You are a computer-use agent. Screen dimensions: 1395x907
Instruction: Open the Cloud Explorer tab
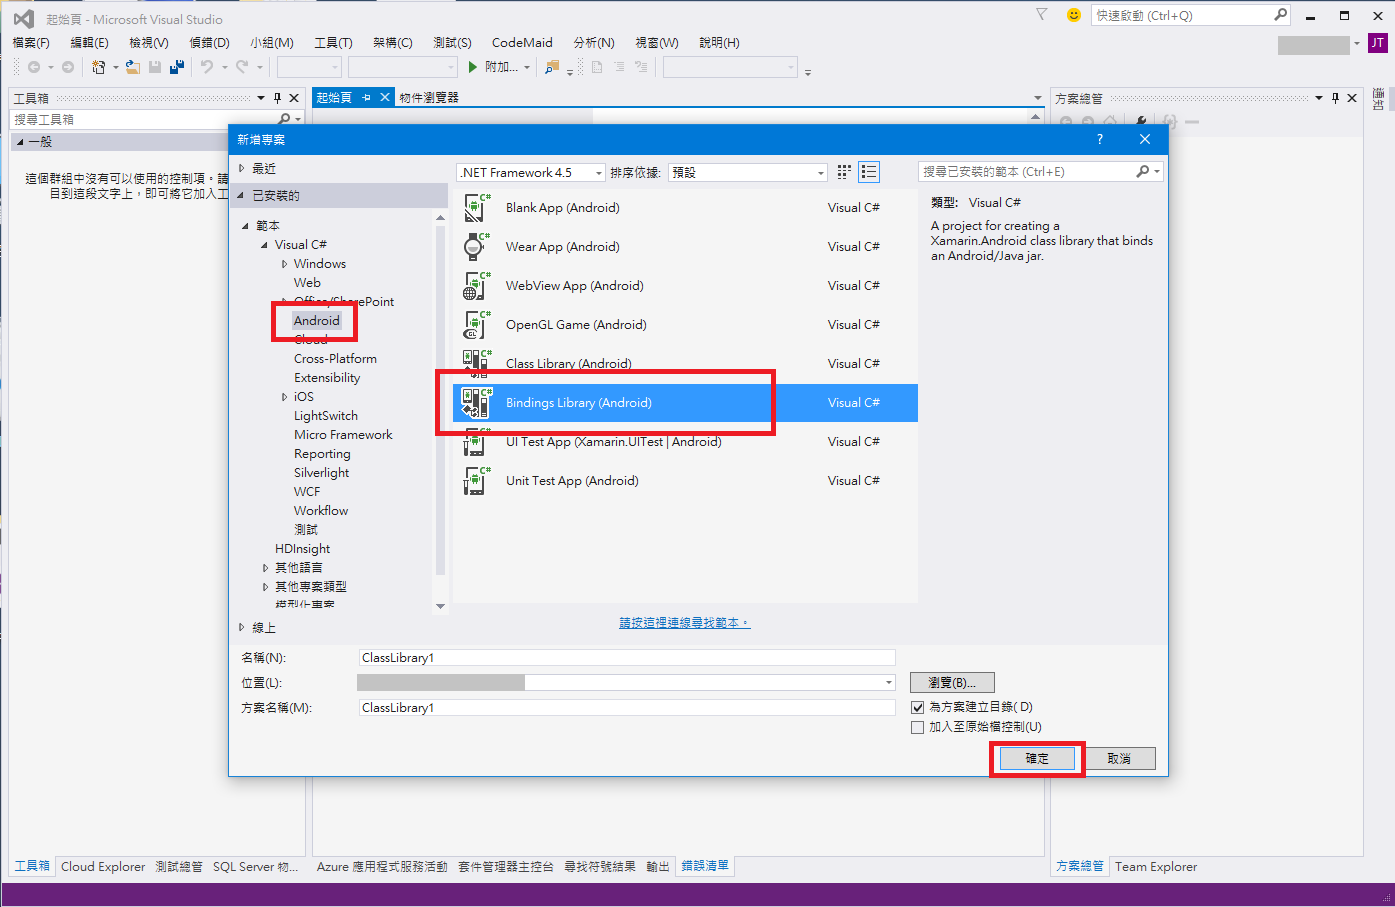pyautogui.click(x=103, y=867)
